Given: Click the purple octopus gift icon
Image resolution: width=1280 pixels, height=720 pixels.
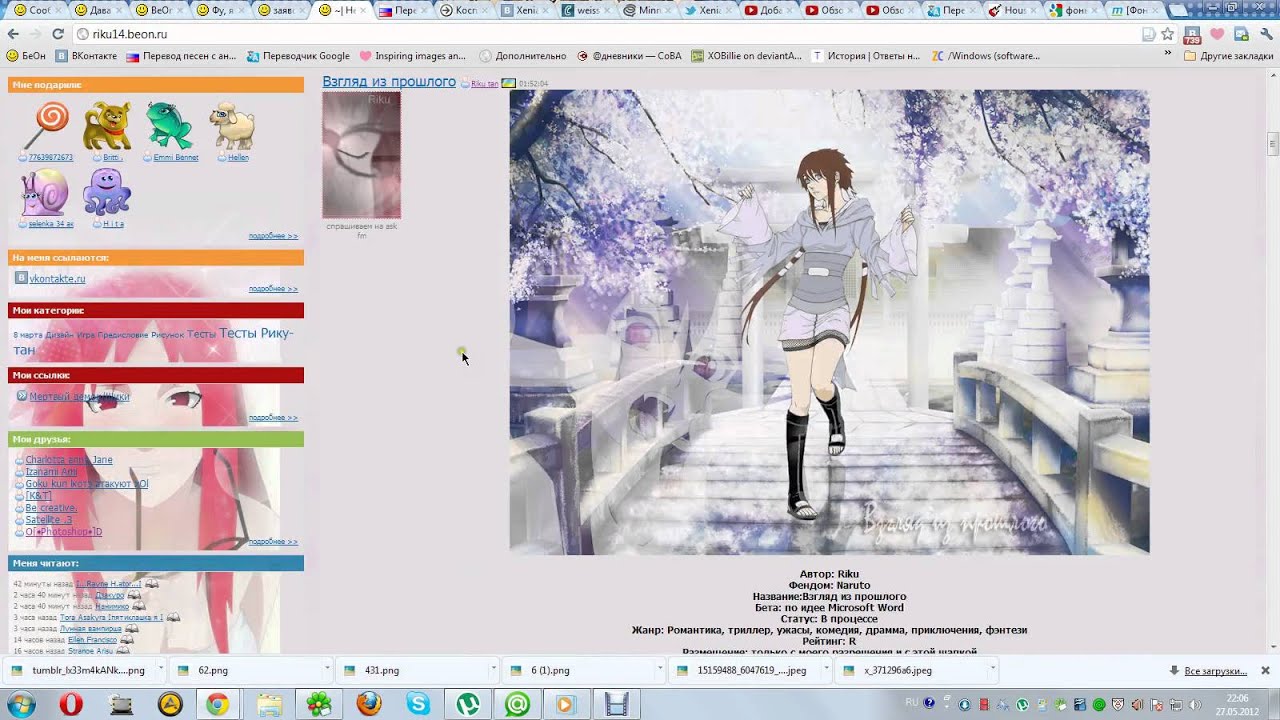Looking at the screenshot, I should point(106,192).
